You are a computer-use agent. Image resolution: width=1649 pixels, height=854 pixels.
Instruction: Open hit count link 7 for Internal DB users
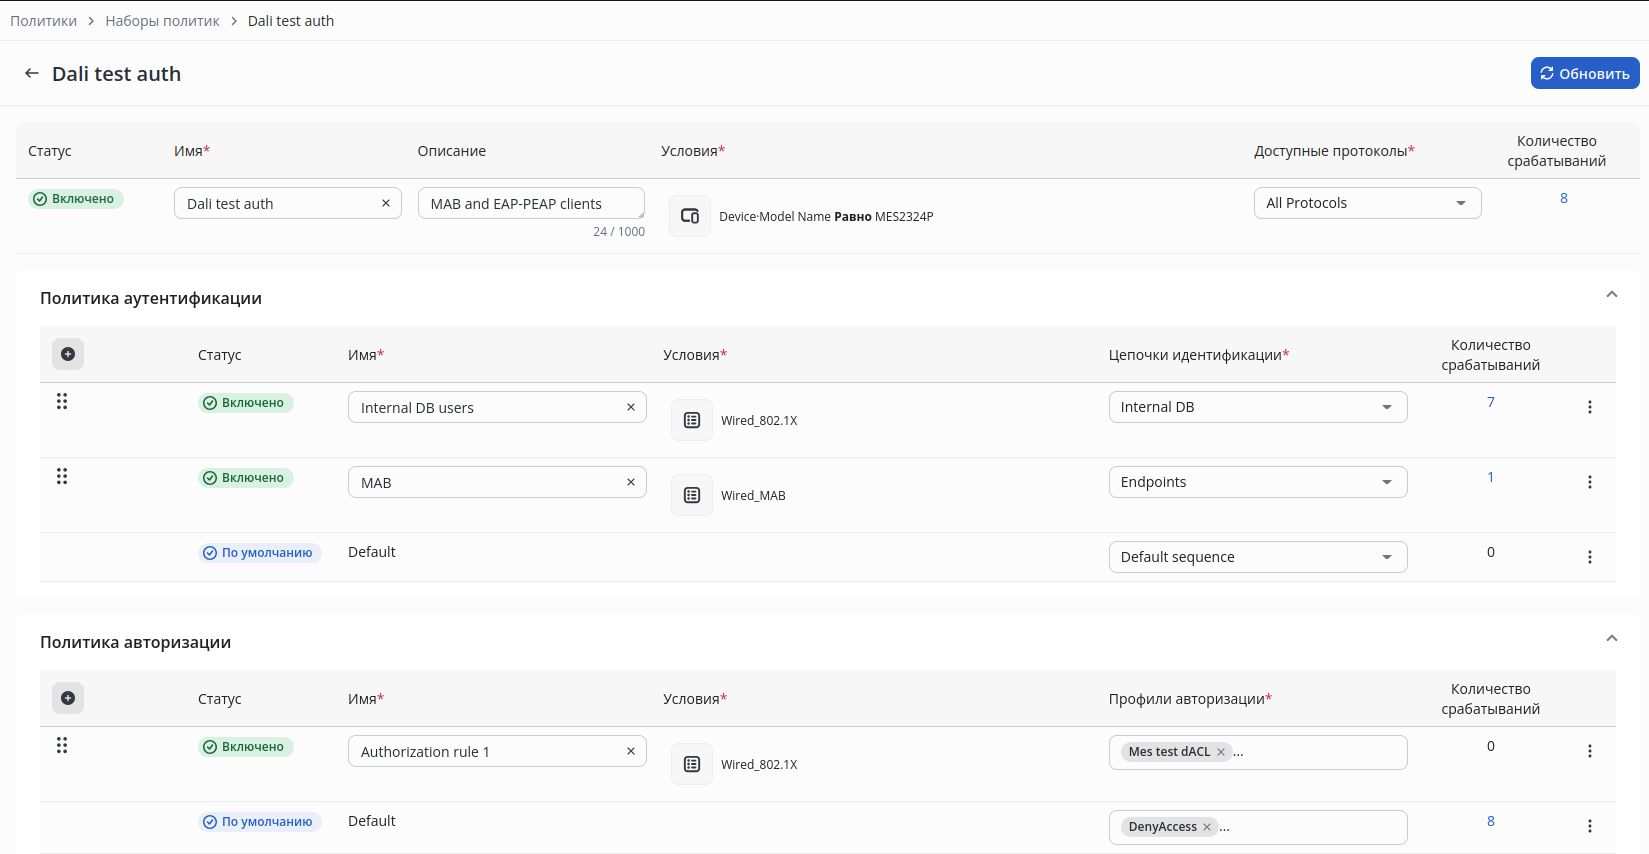1490,402
